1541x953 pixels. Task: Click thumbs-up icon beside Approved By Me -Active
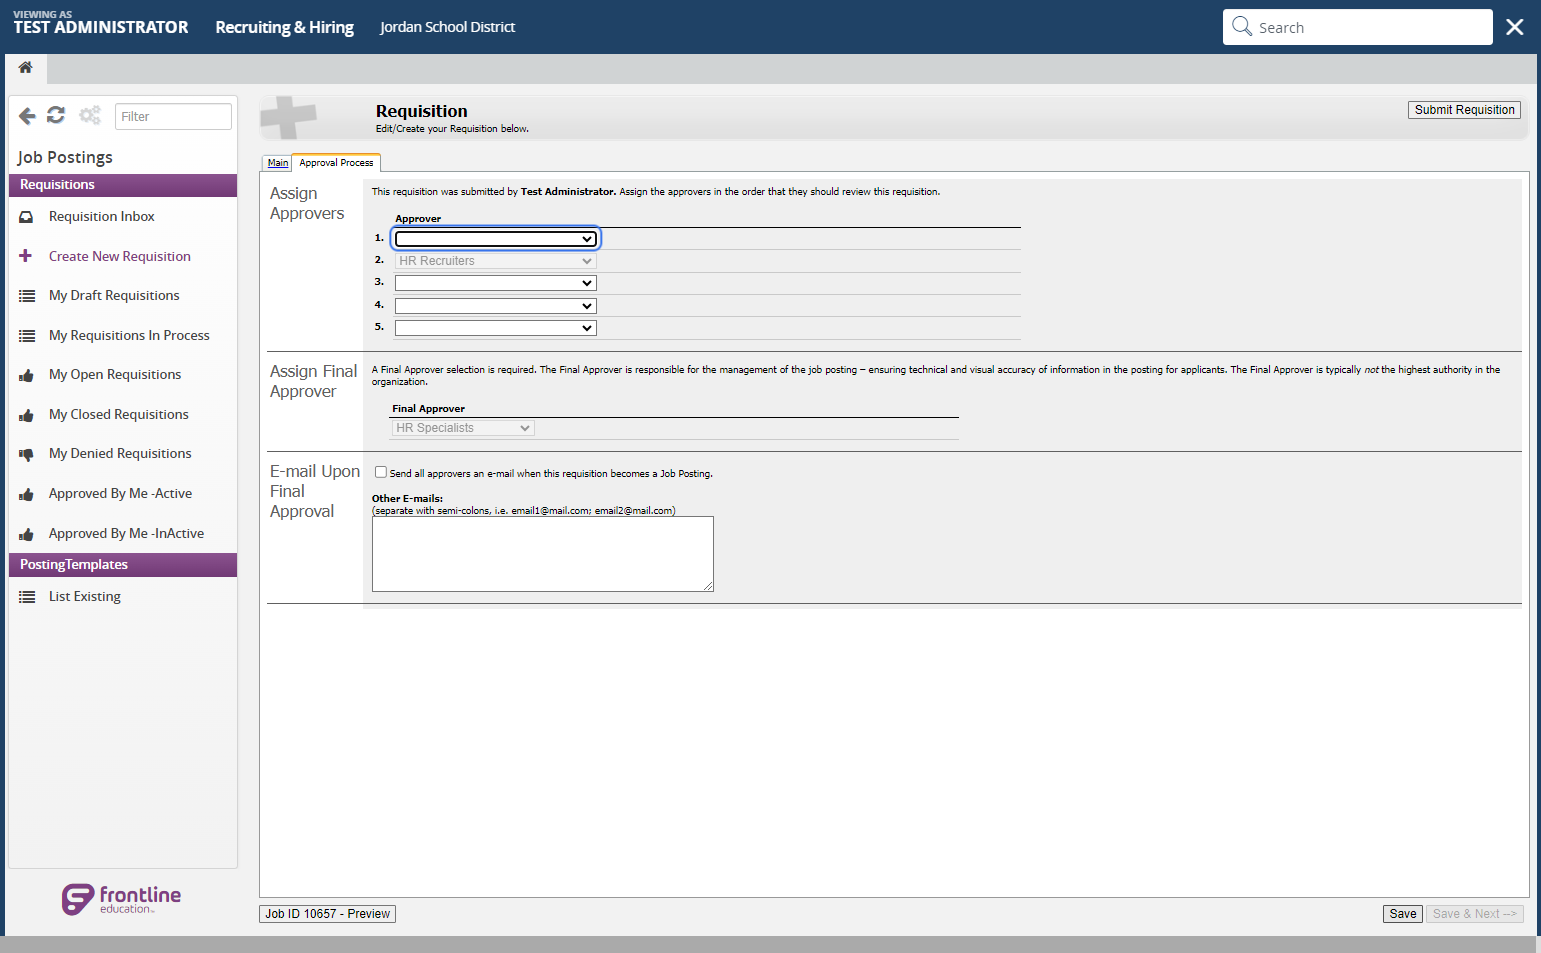26,494
